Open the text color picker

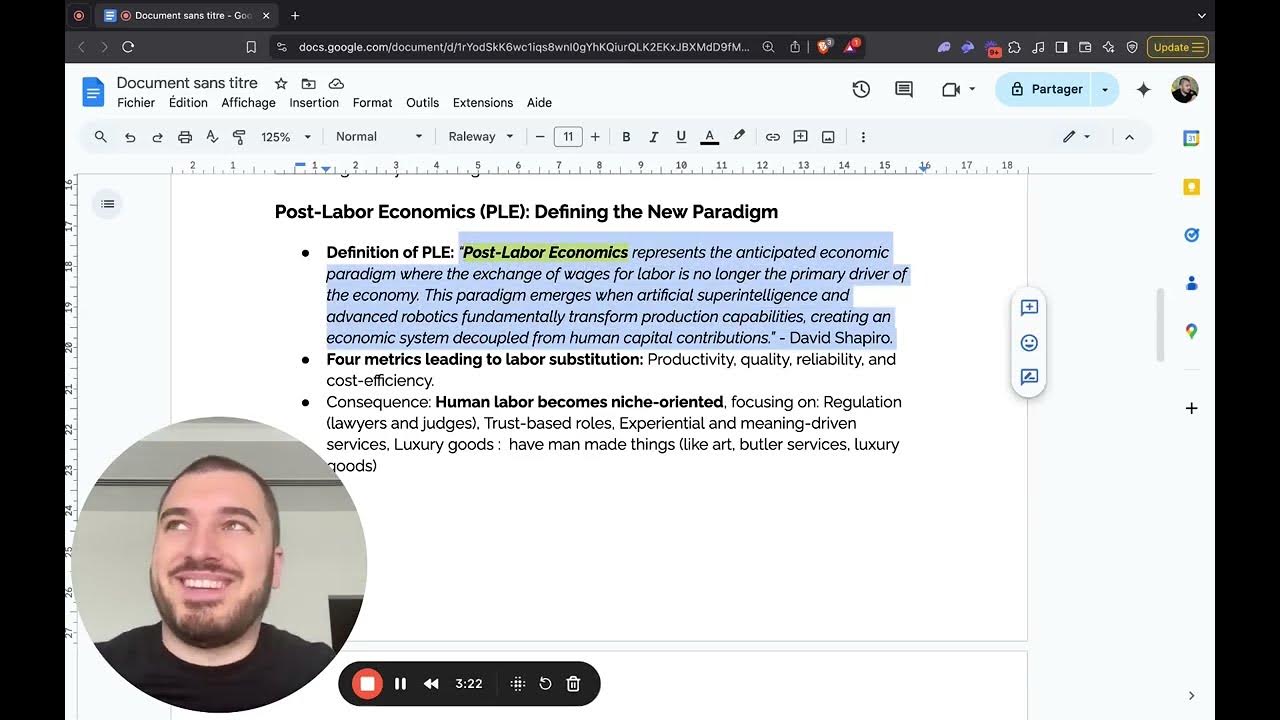click(x=709, y=137)
